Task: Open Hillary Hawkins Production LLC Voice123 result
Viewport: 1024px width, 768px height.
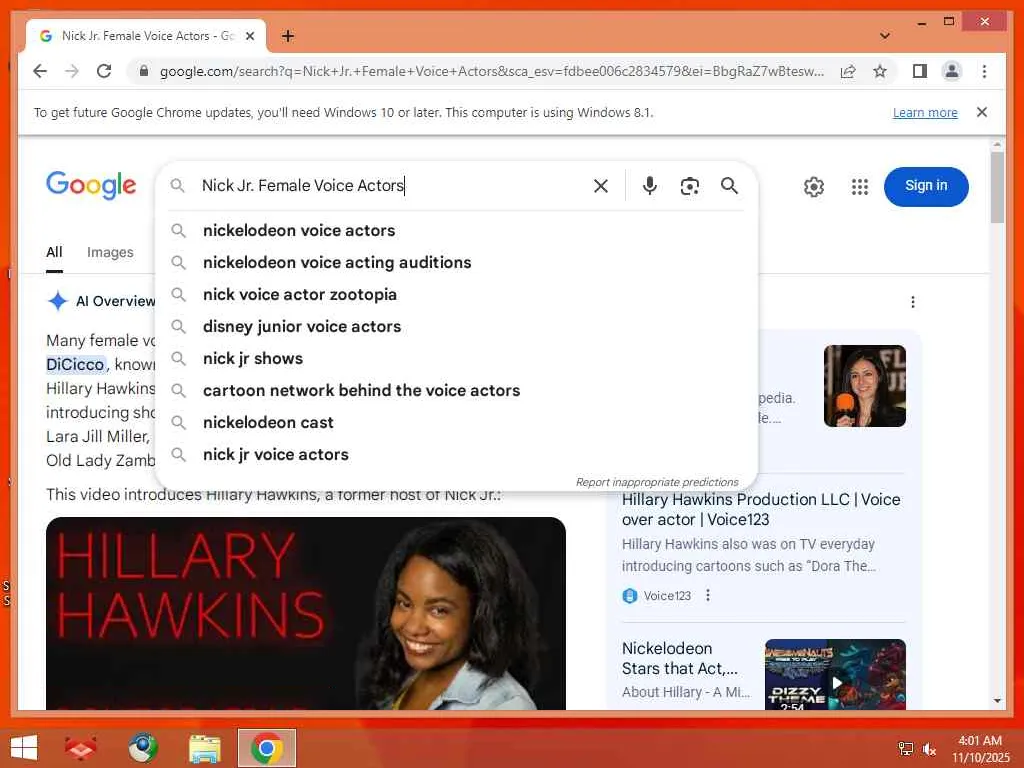Action: 761,509
